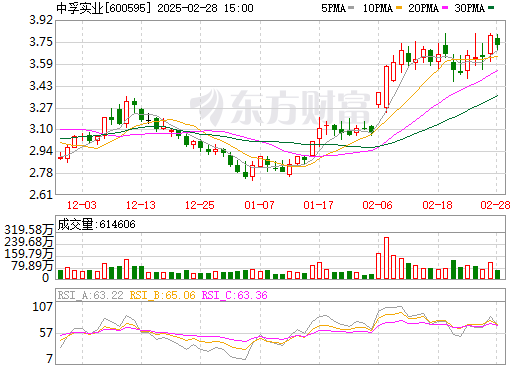Click the 01-17 date axis label

319,205
